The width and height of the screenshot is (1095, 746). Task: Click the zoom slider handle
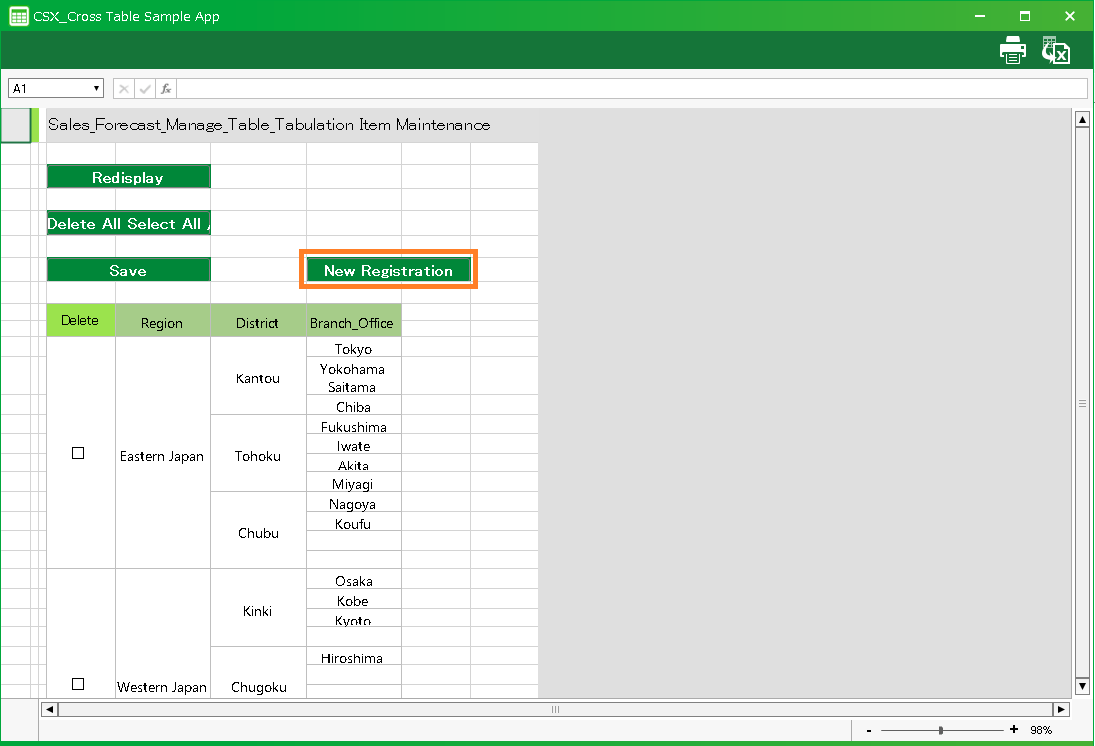click(x=941, y=730)
